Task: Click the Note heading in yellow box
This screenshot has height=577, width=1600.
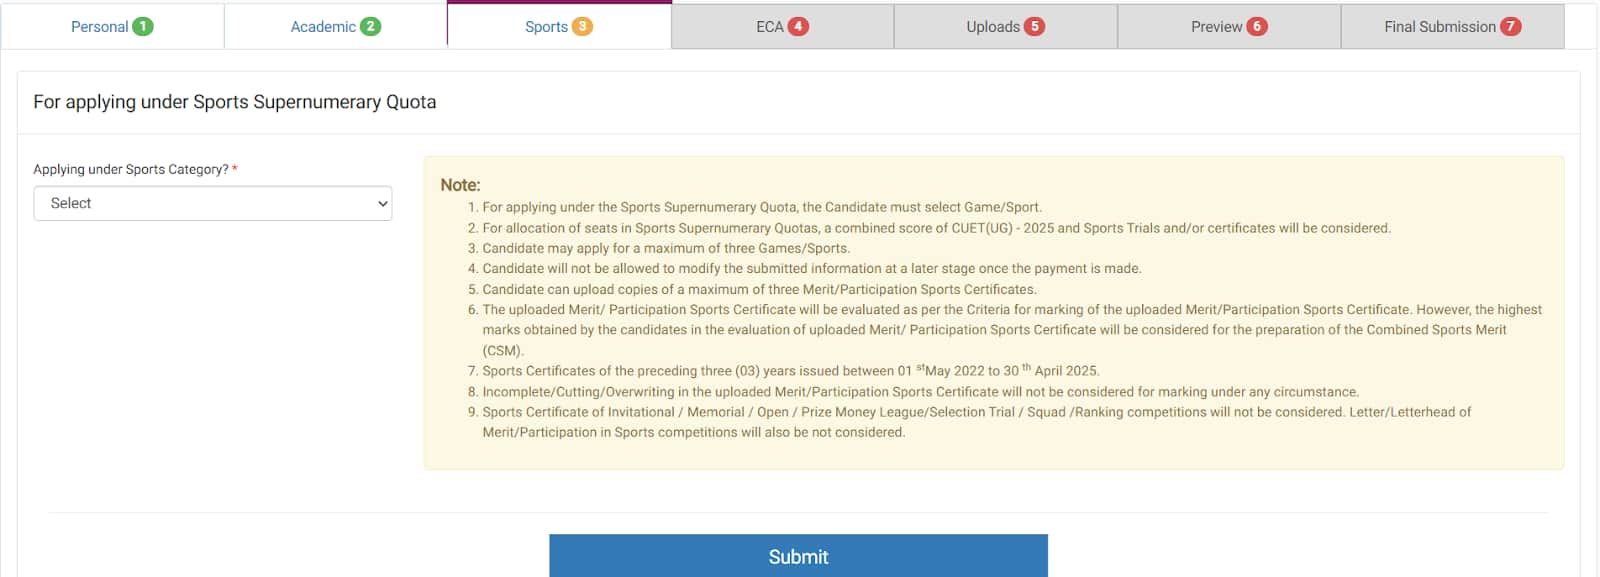Action: [460, 185]
